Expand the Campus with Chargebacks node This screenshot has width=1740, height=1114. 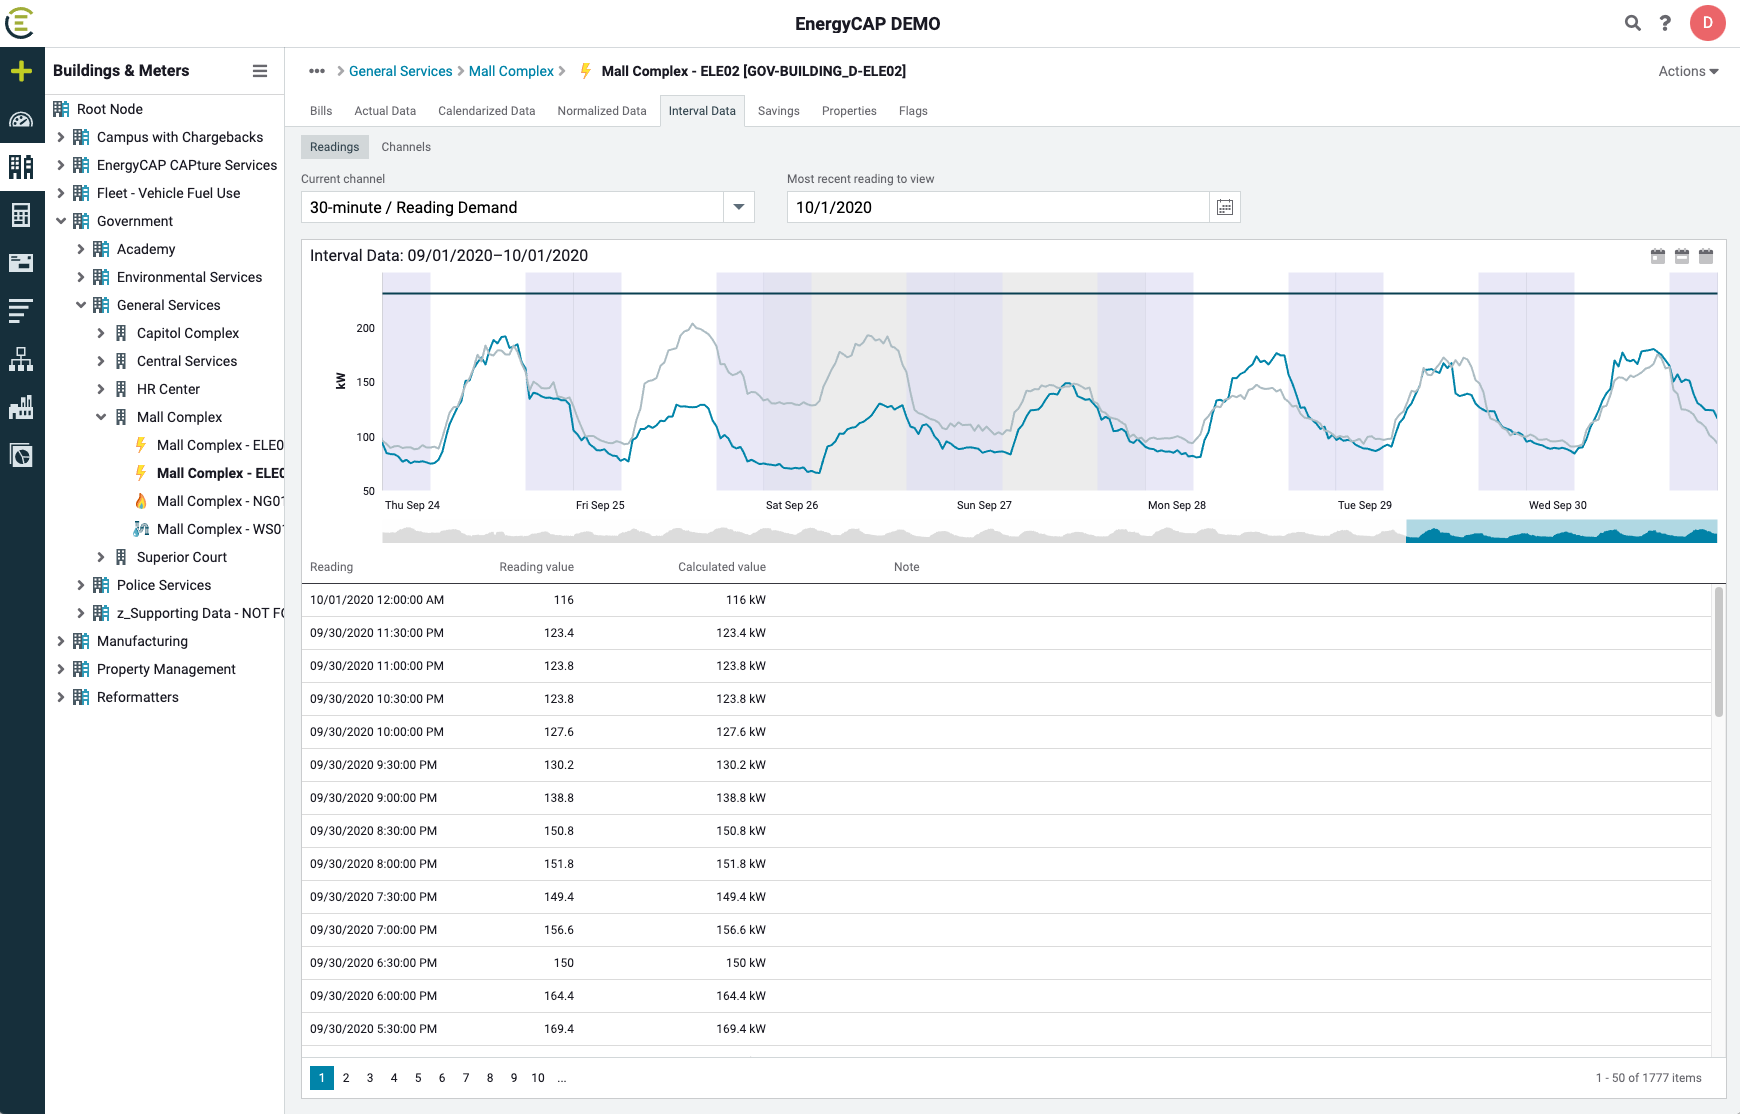pos(61,137)
